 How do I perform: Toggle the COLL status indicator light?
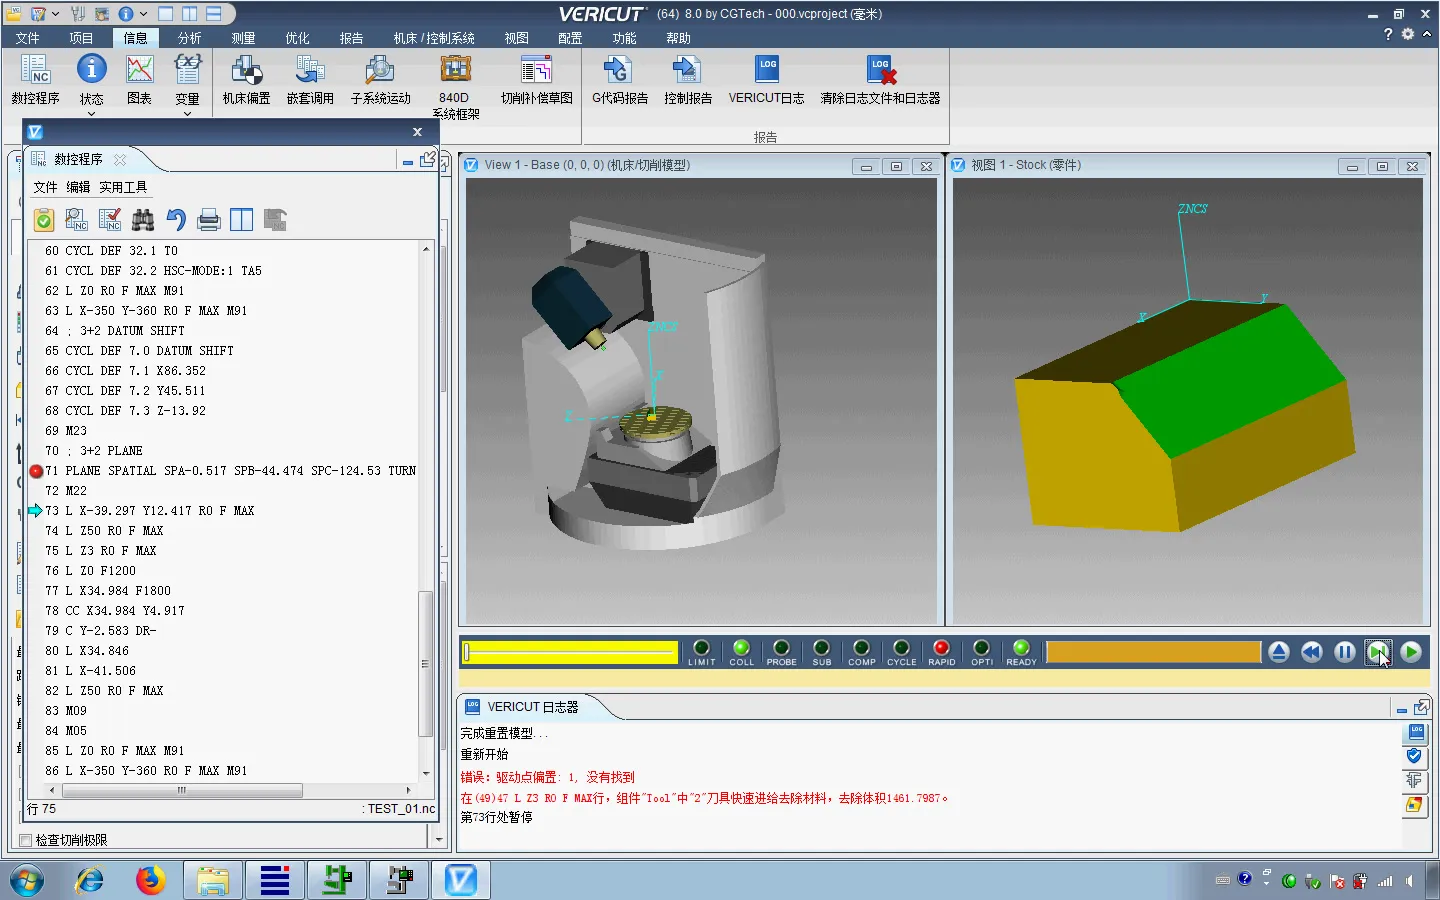tap(741, 649)
